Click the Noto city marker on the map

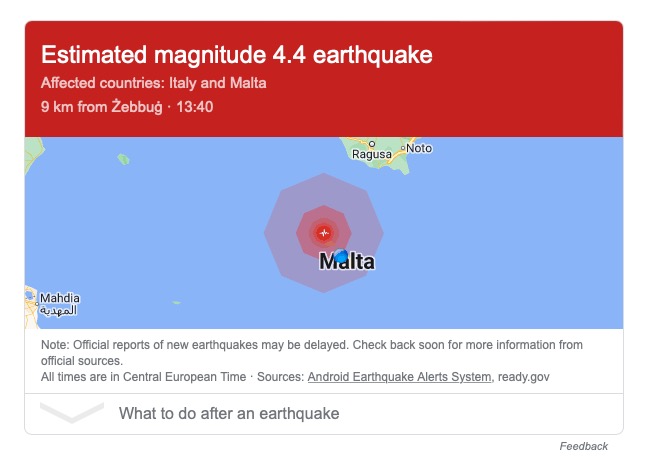coord(403,148)
